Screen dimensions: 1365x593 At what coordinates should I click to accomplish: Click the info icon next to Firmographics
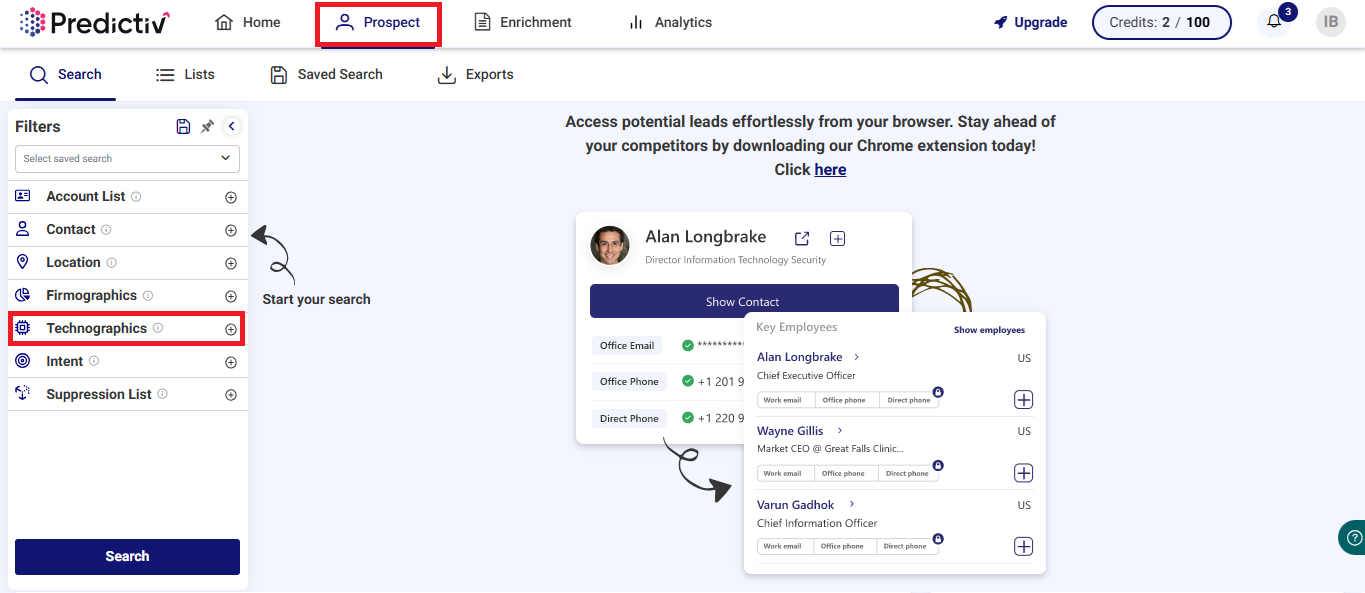pos(148,296)
